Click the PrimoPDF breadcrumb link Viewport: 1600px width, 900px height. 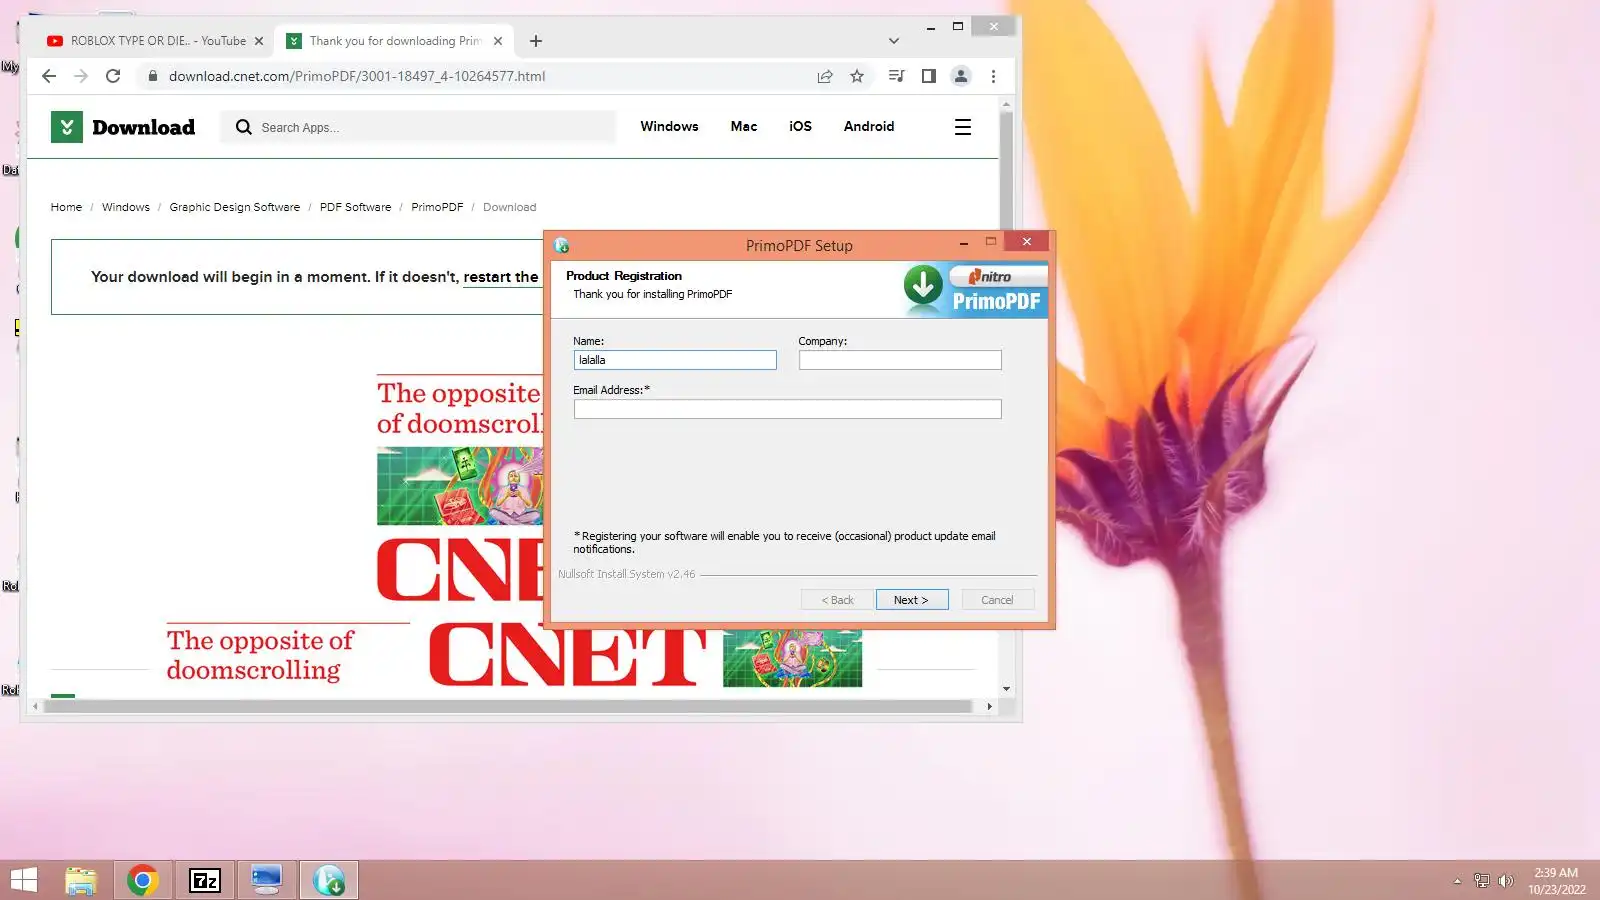(437, 207)
